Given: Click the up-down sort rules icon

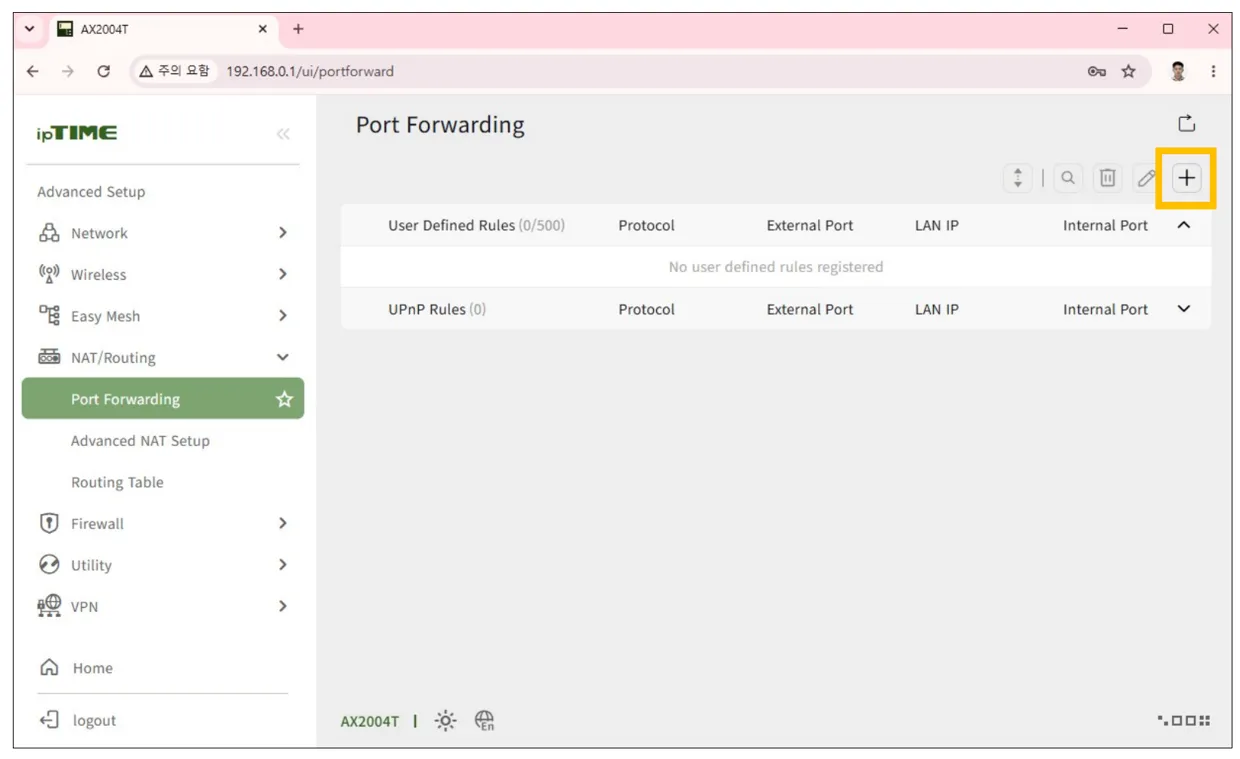Looking at the screenshot, I should coord(1018,178).
